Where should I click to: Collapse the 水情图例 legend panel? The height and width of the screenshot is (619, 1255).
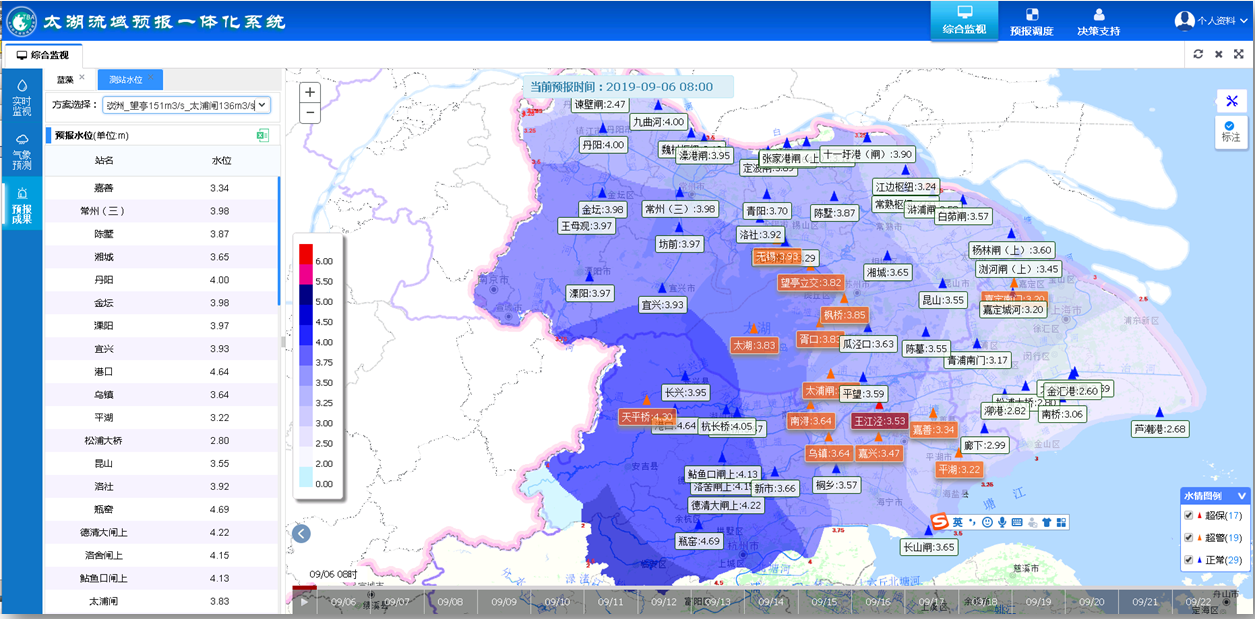(1242, 495)
